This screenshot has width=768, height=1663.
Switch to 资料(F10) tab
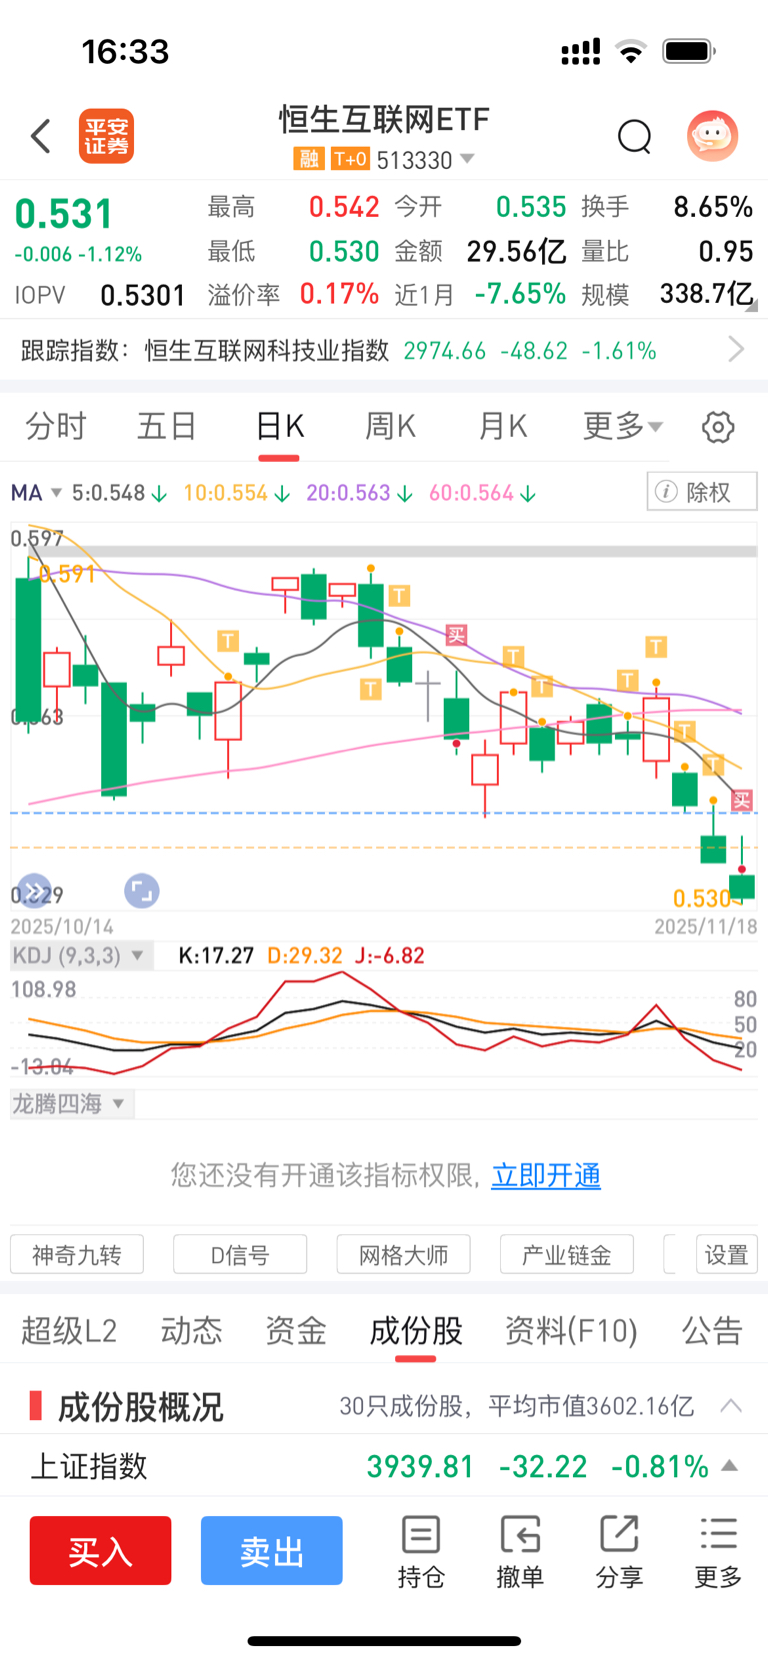click(x=571, y=1331)
